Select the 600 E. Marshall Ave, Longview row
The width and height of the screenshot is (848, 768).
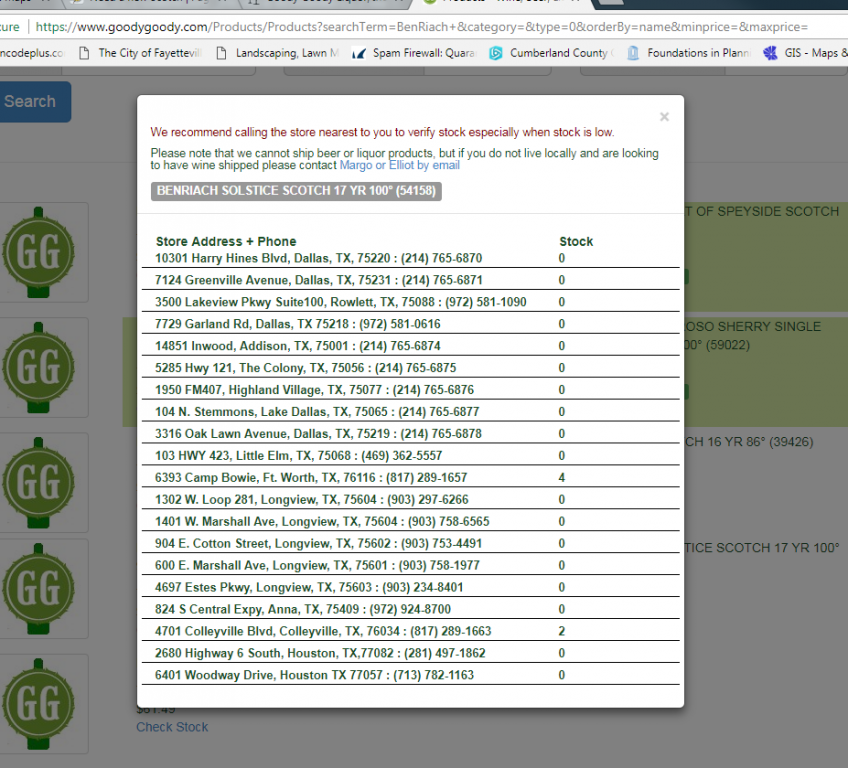click(410, 565)
